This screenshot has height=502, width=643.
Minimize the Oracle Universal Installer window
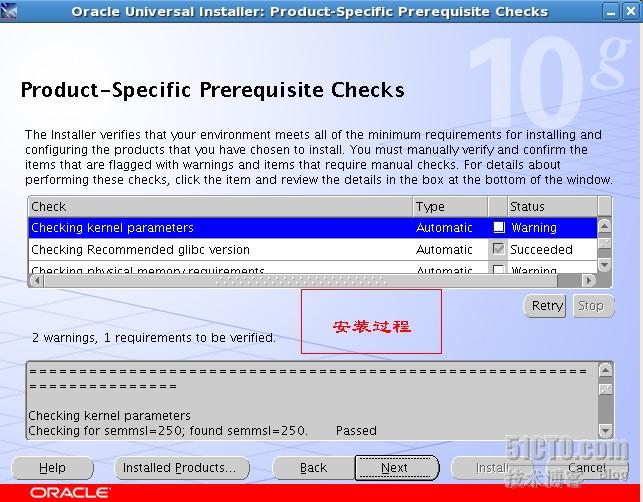point(611,11)
